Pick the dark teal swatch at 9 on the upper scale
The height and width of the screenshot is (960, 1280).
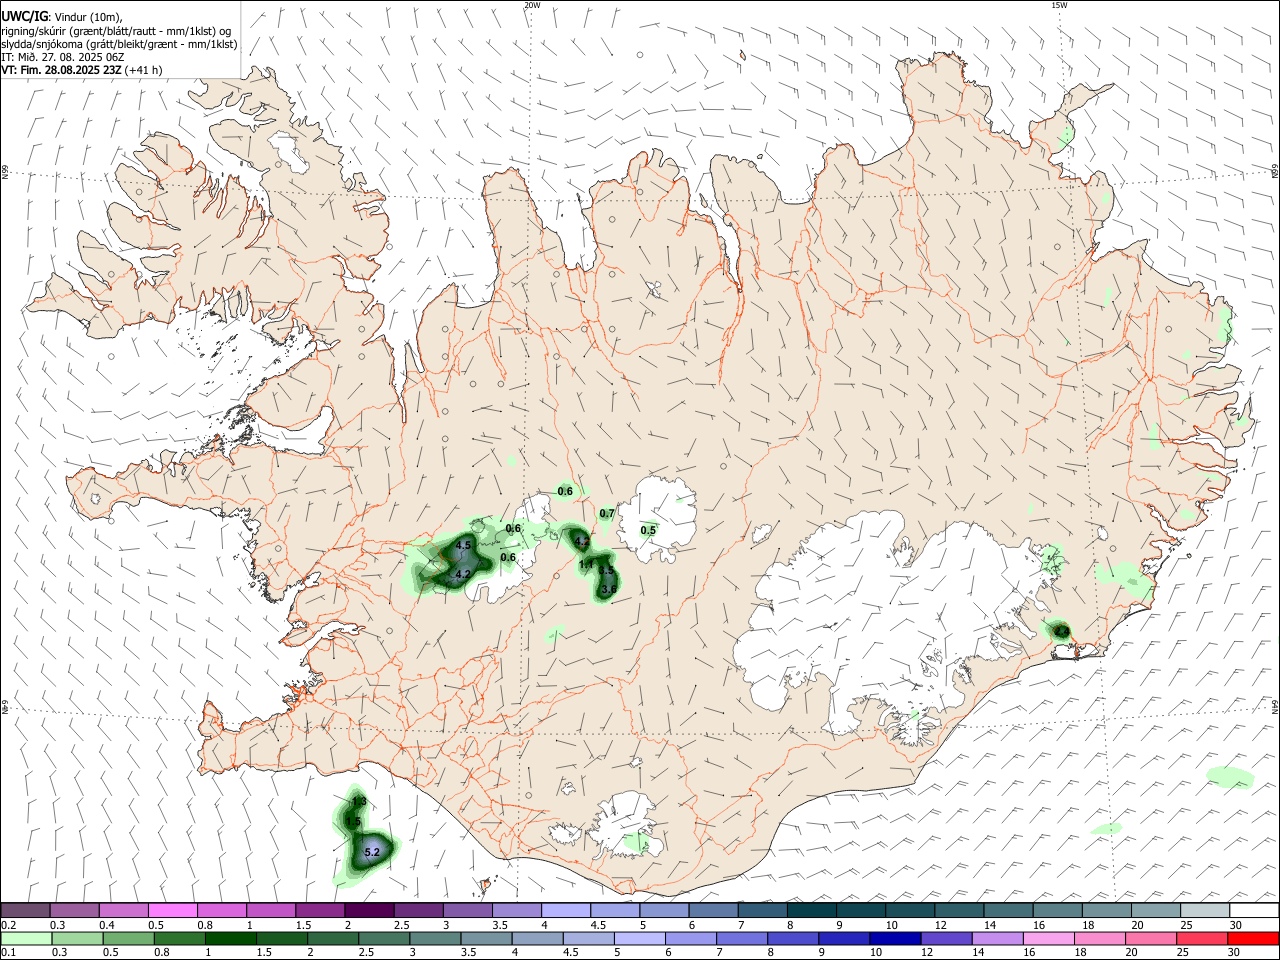coord(860,911)
